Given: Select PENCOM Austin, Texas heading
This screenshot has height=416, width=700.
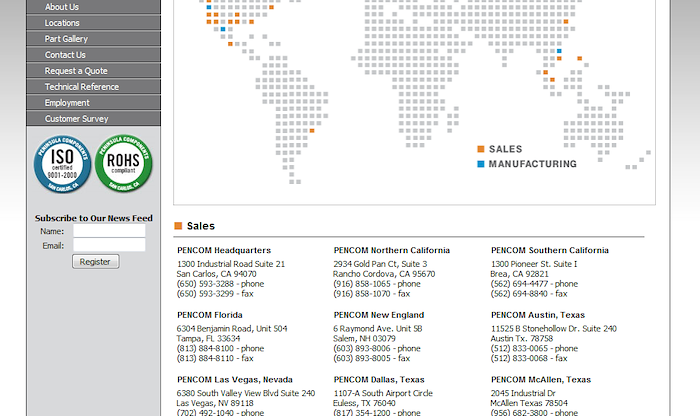Looking at the screenshot, I should click(538, 315).
